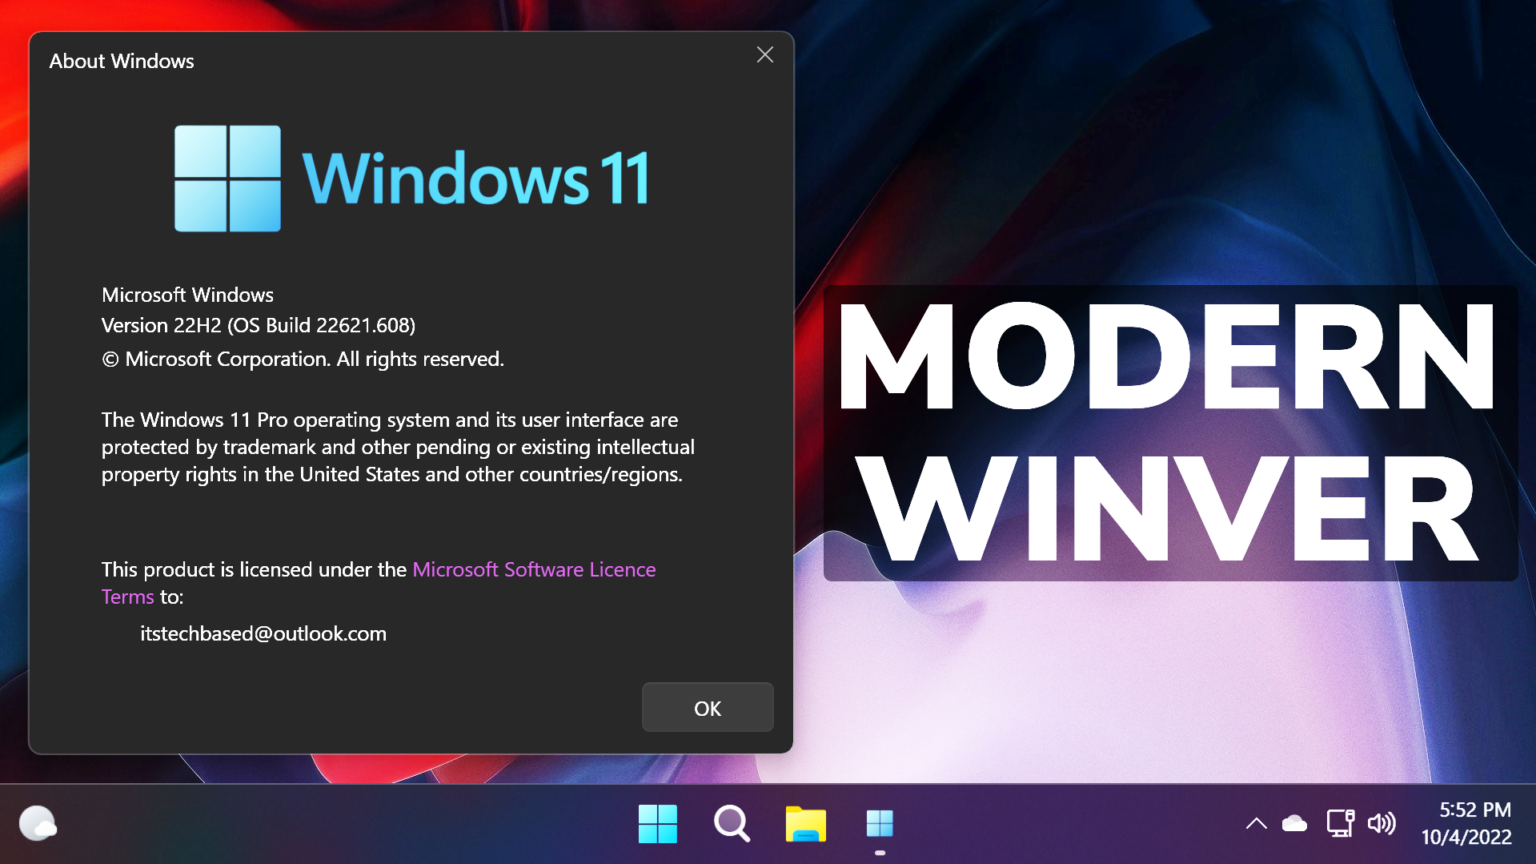Confirm the About Windows dialog with OK
This screenshot has height=864, width=1536.
707,707
